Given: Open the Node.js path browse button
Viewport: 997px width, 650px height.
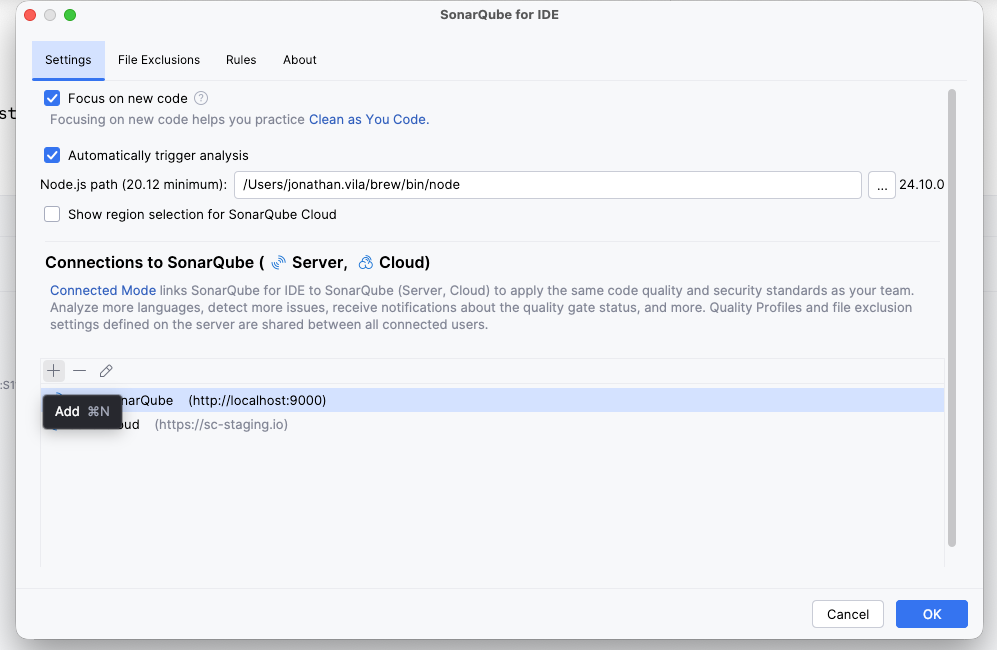Looking at the screenshot, I should tap(881, 185).
